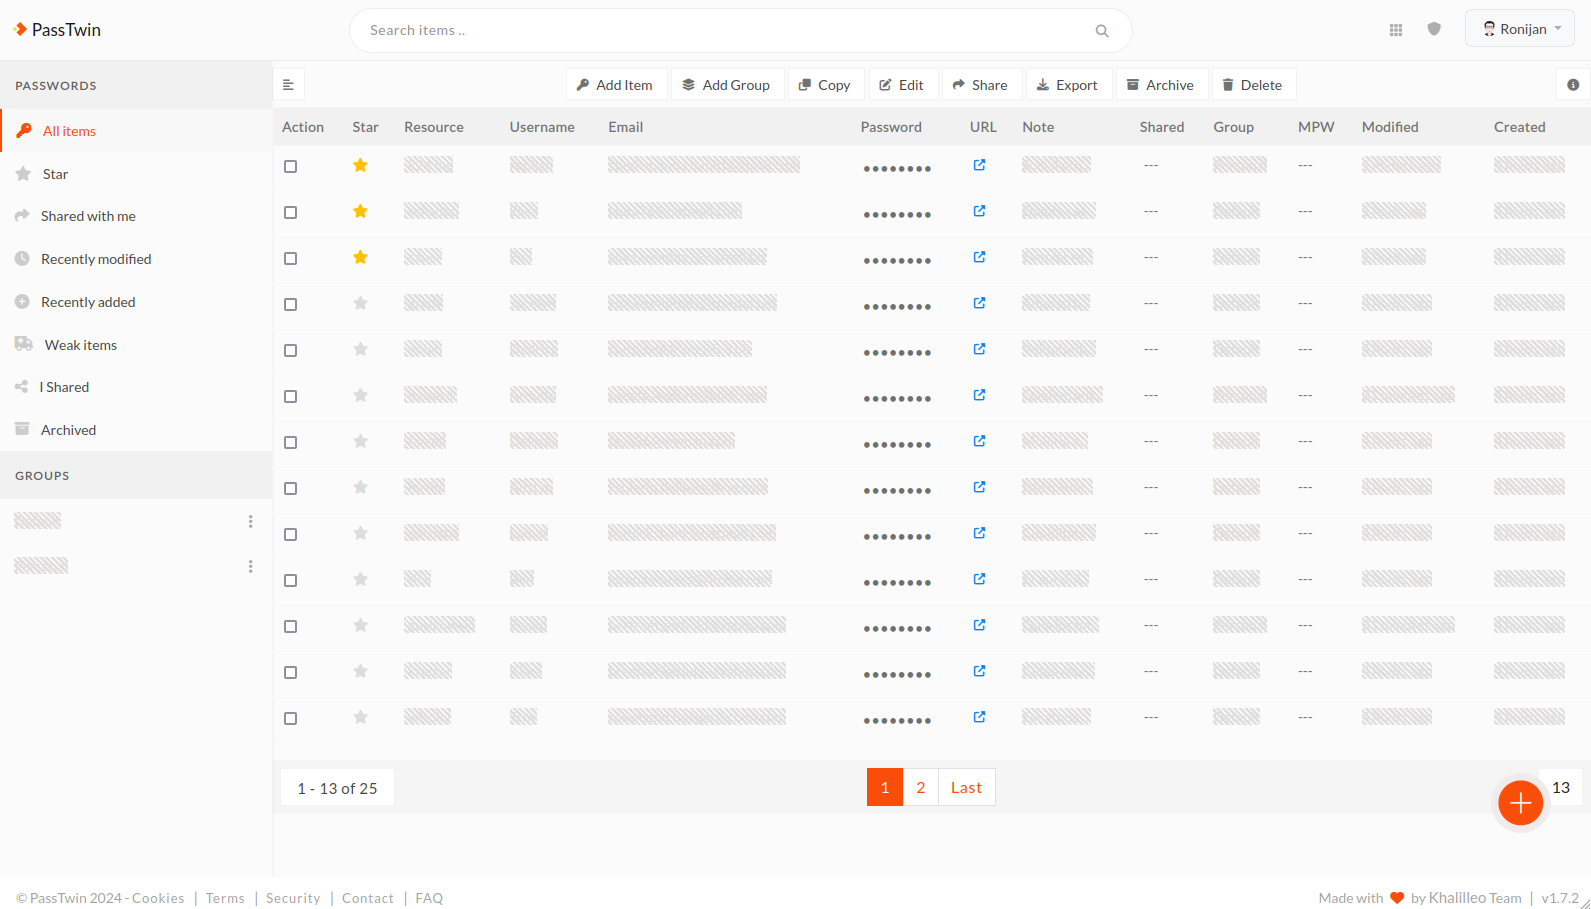Open the options menu for the first group
Screen dimensions: 1591x909
coord(250,521)
